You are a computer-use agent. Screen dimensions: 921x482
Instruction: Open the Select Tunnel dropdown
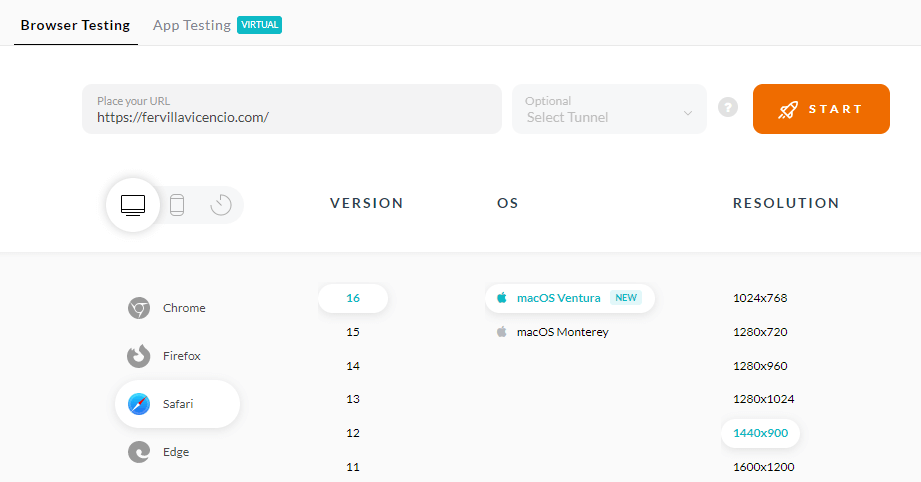(x=609, y=109)
